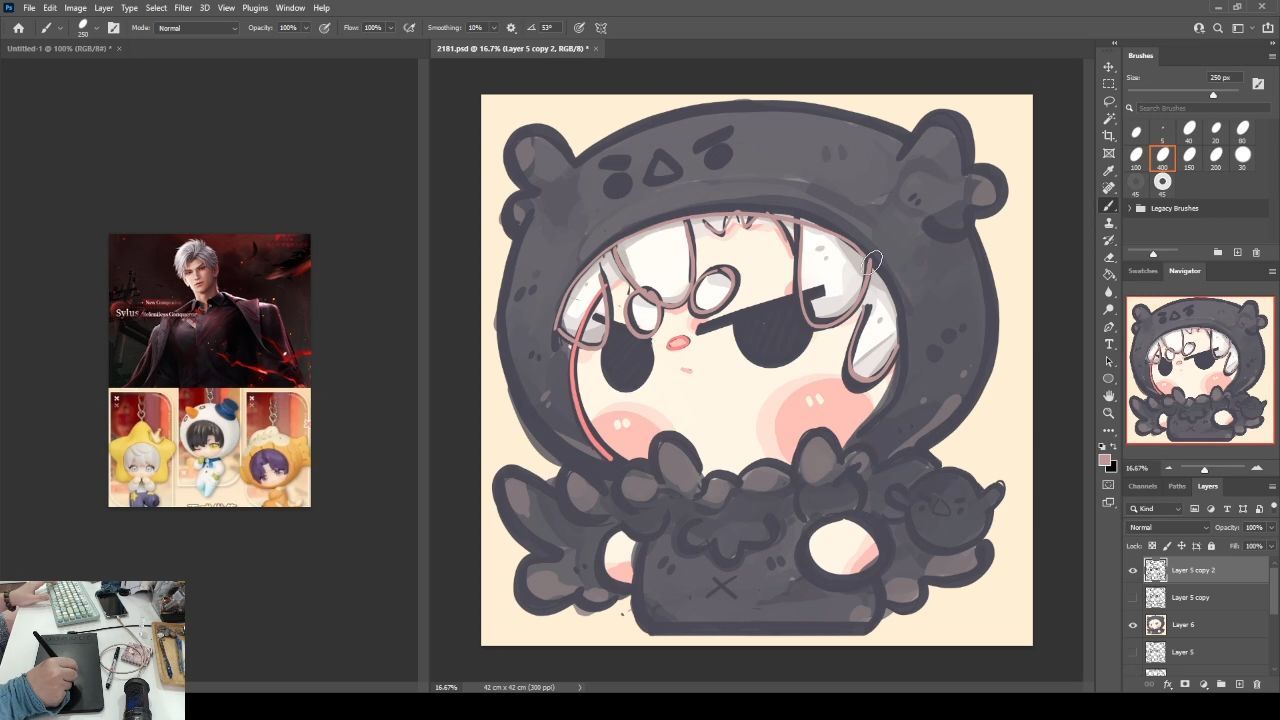Screen dimensions: 1280x720
Task: Open layer blend mode Normal dropdown
Action: click(x=1168, y=527)
